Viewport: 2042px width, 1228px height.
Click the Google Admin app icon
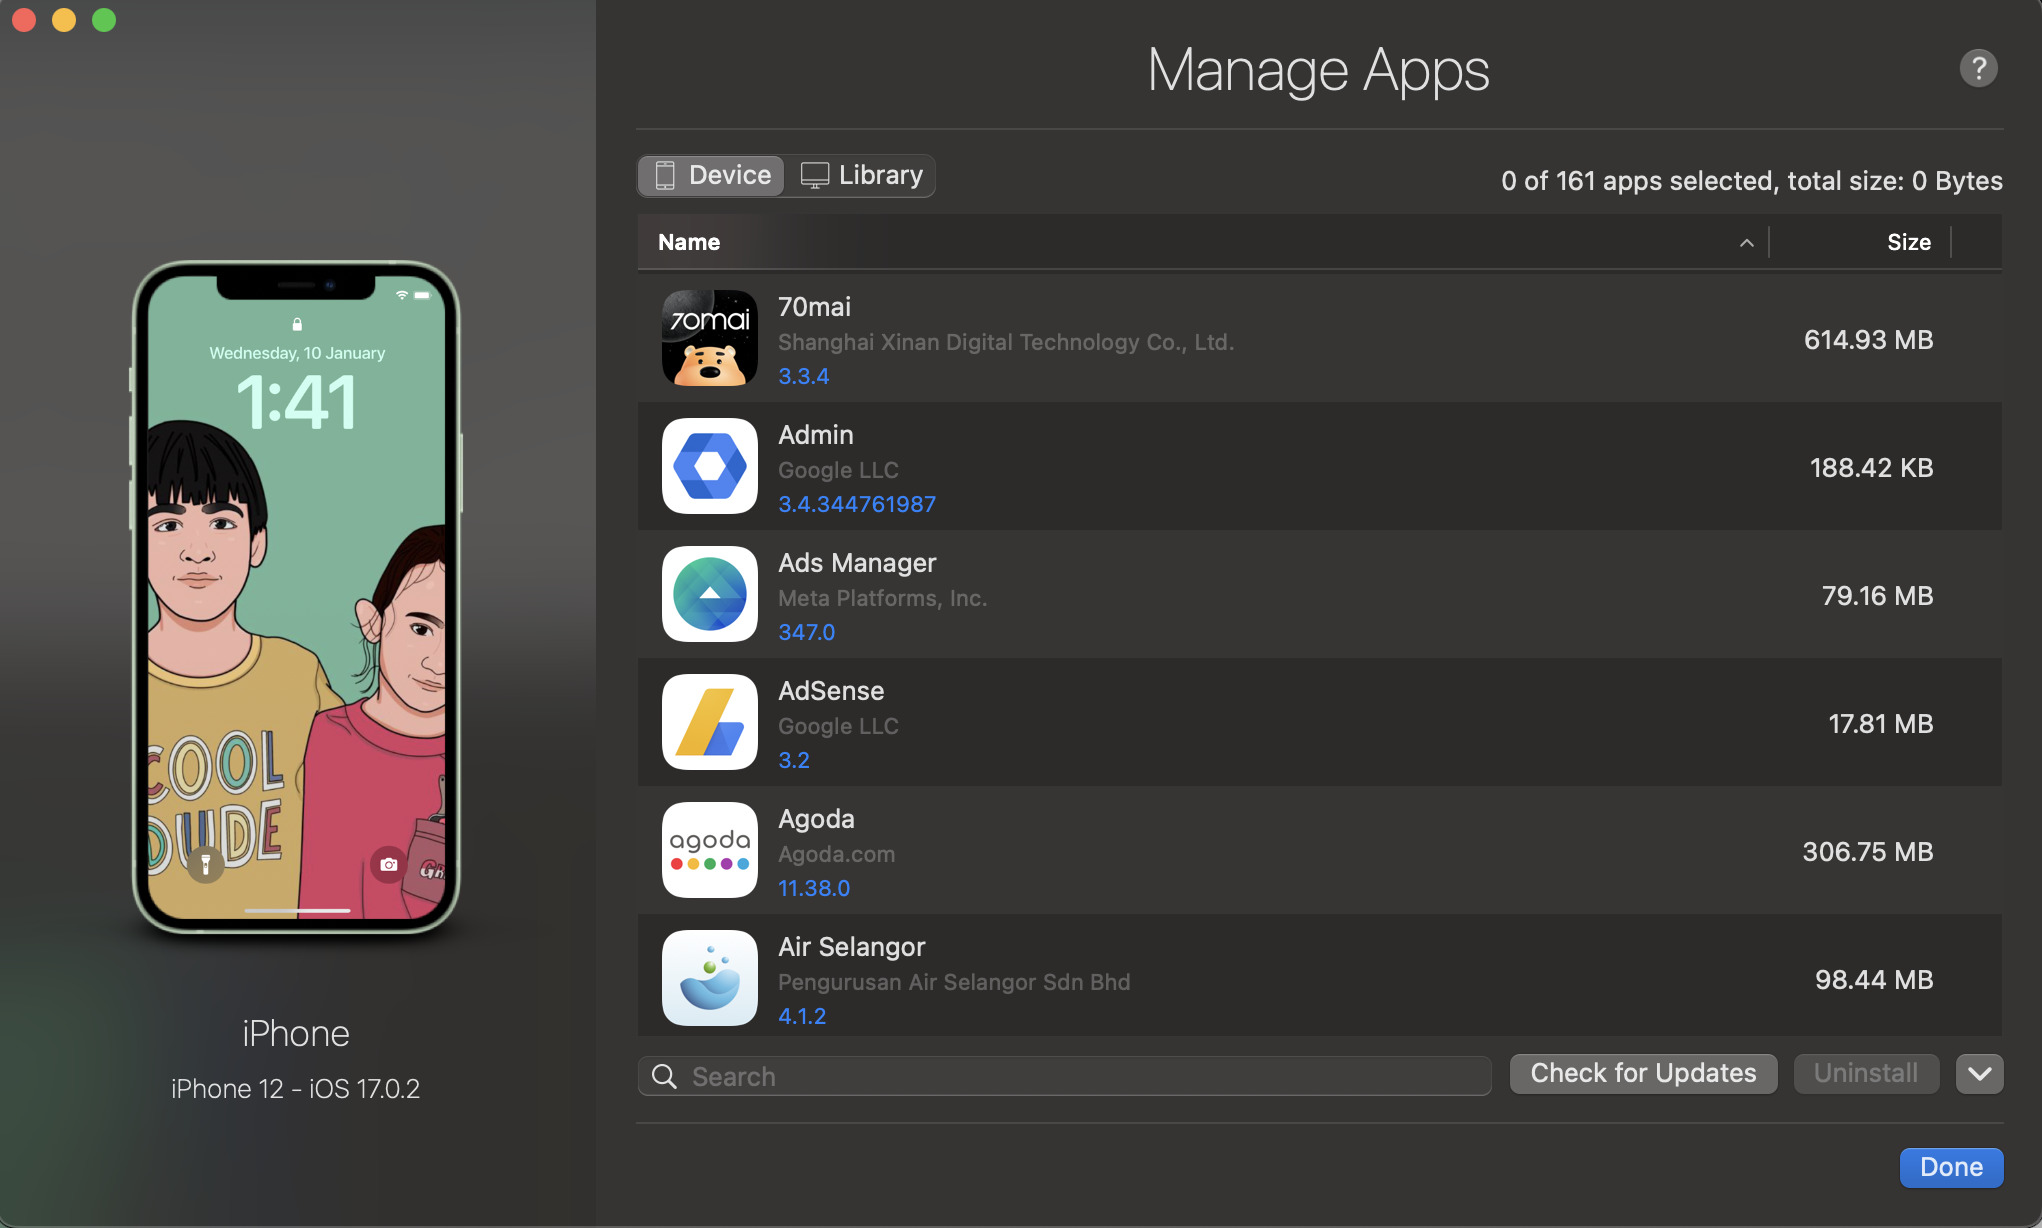[709, 466]
